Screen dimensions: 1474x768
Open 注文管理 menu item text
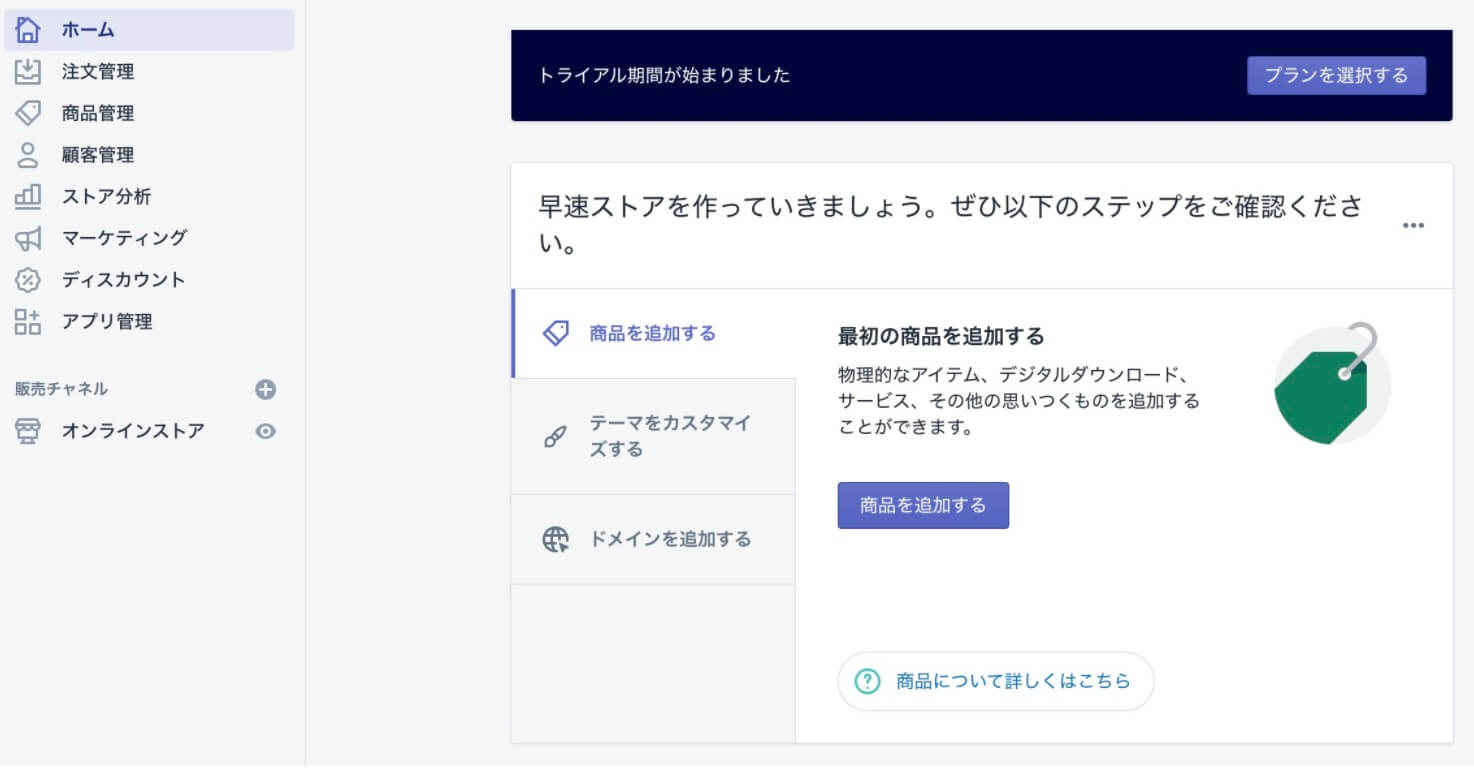tap(98, 72)
